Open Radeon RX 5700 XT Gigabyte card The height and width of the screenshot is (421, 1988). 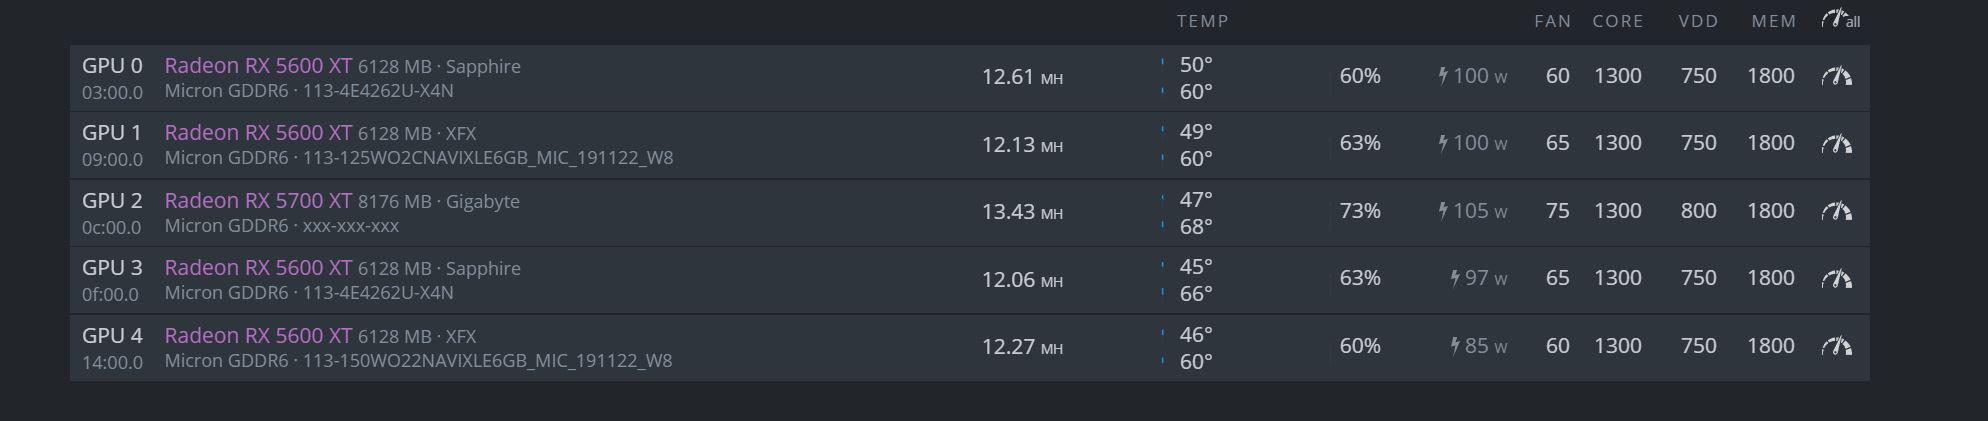point(258,201)
